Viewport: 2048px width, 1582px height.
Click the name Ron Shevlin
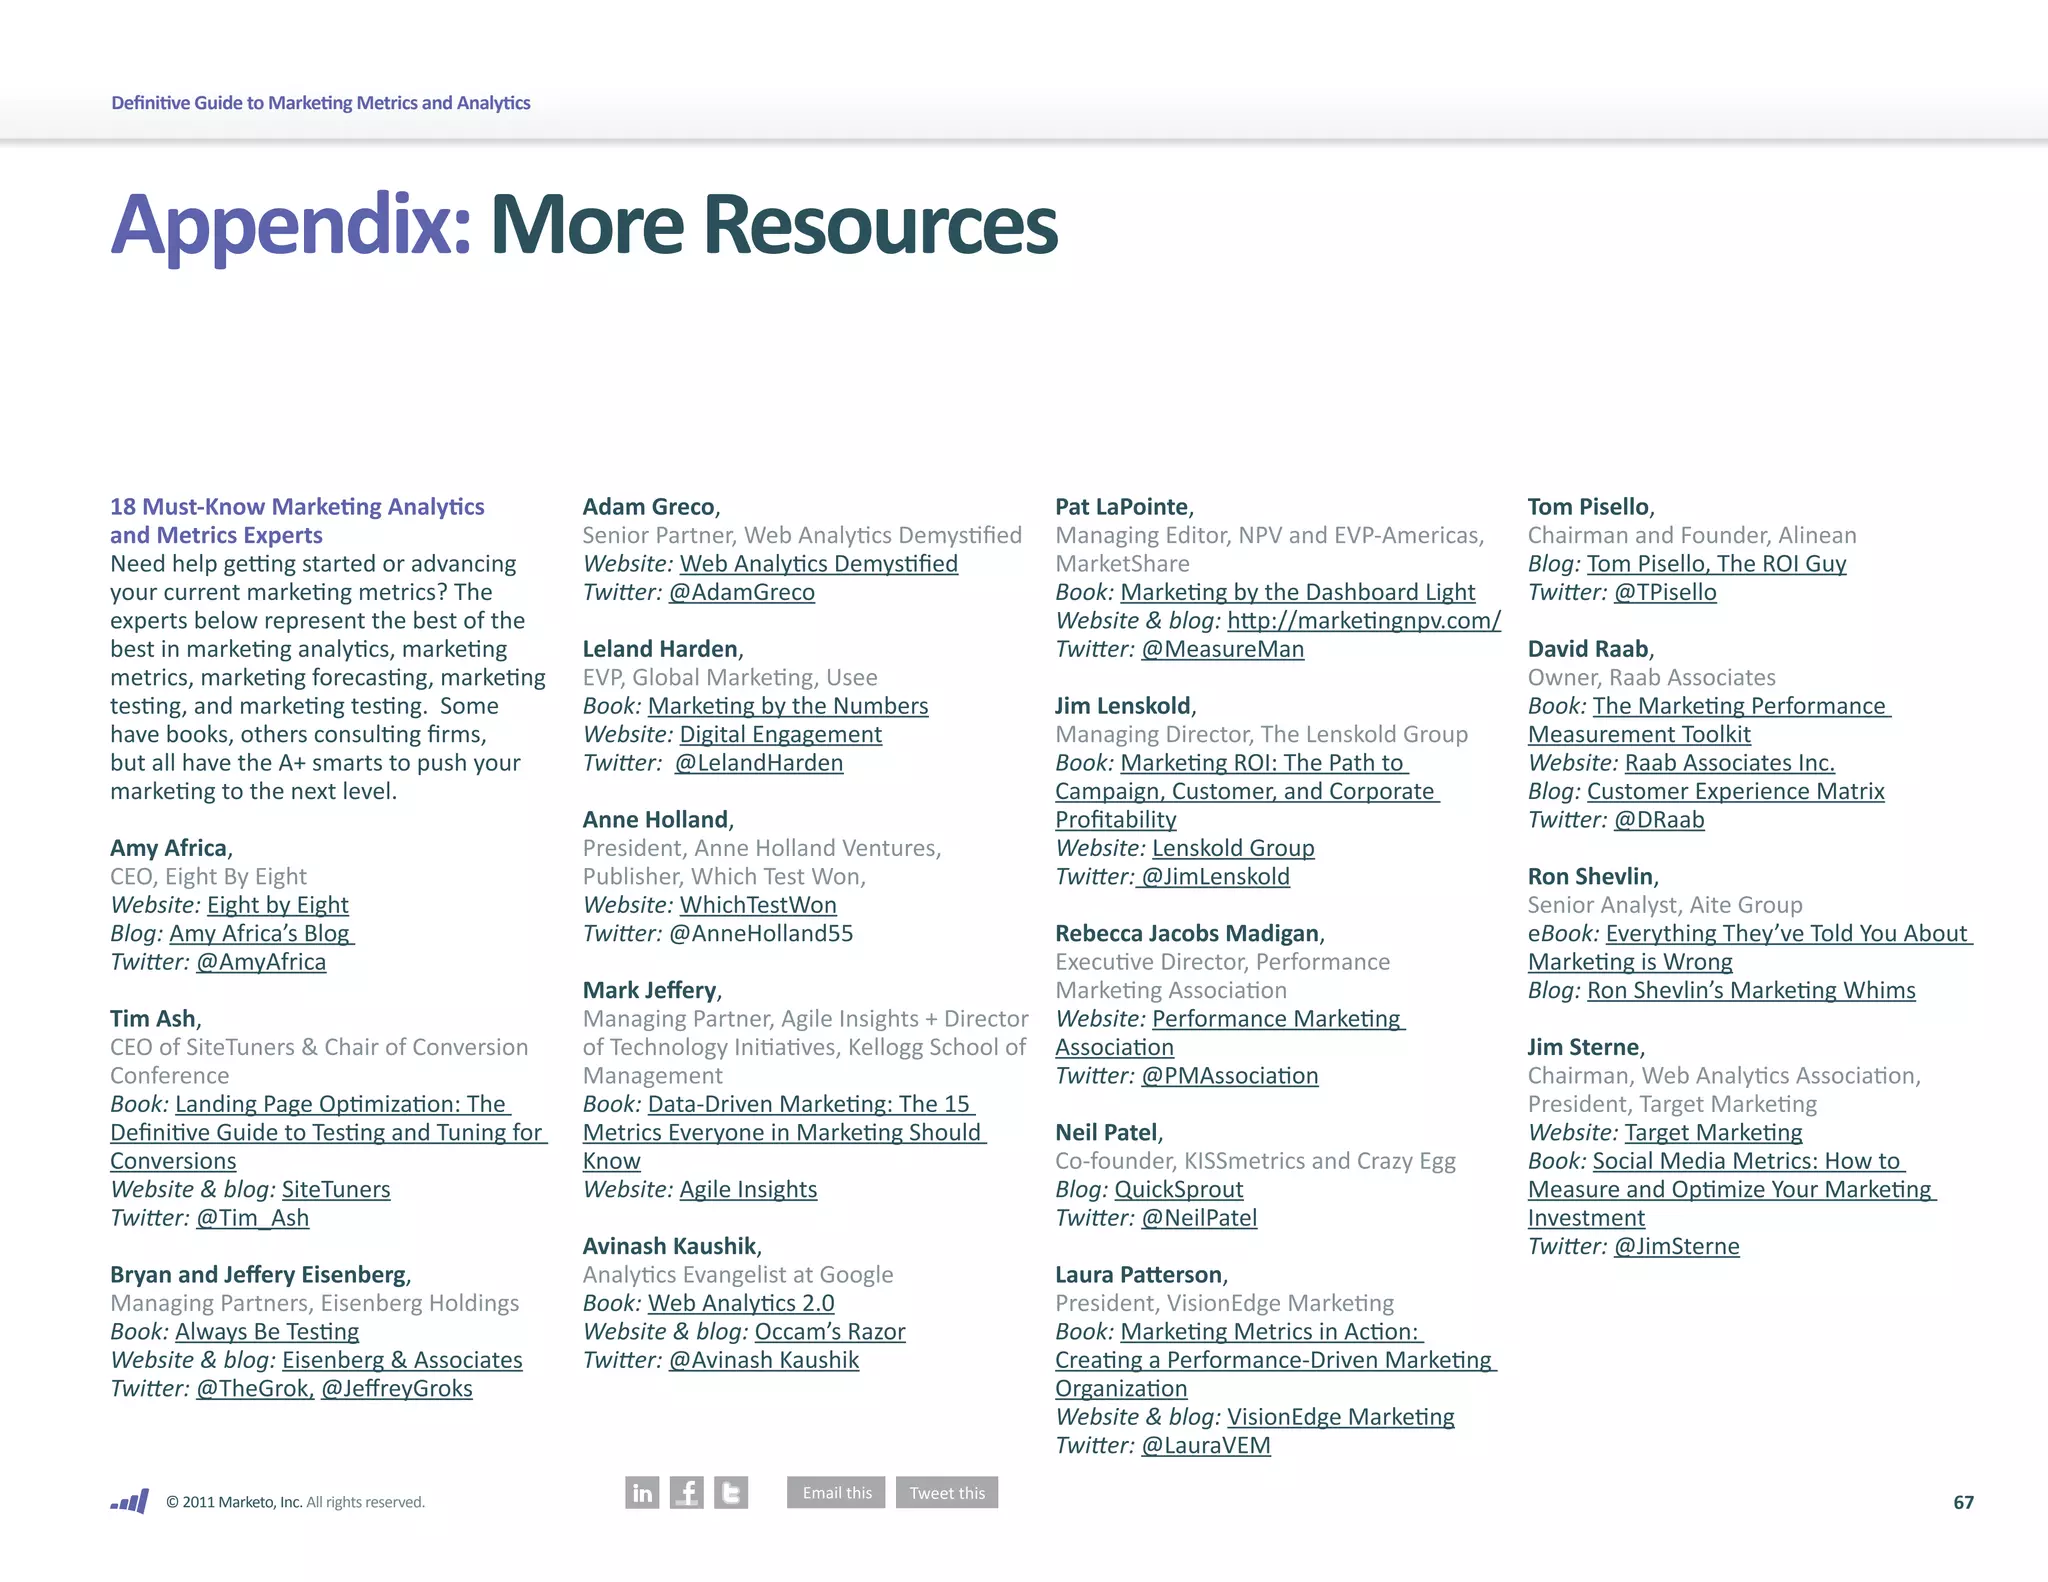(1591, 877)
